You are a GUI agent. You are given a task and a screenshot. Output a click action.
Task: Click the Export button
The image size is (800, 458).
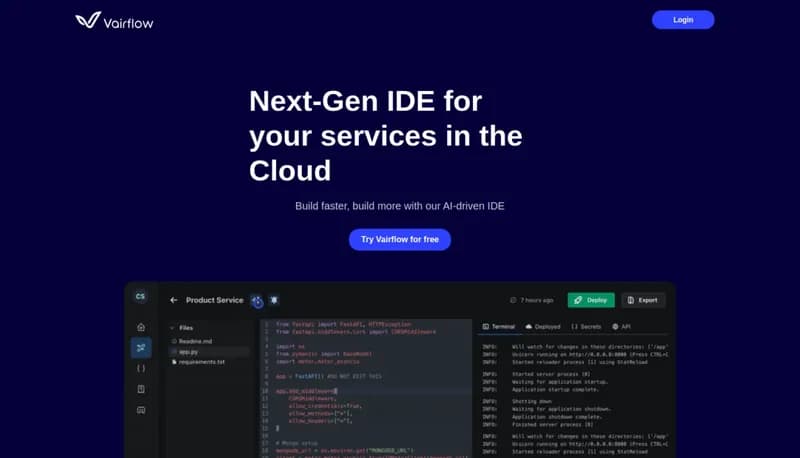(643, 300)
